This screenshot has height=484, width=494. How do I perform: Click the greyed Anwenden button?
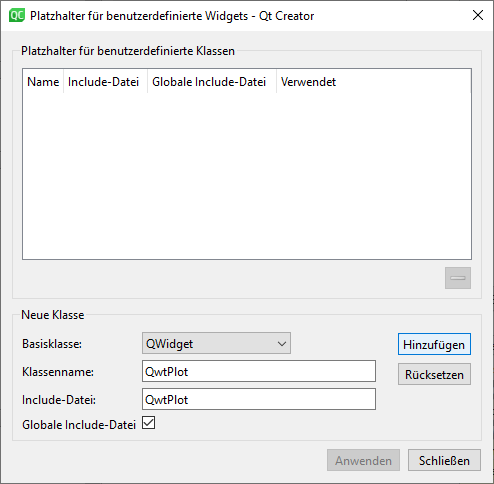(x=363, y=460)
